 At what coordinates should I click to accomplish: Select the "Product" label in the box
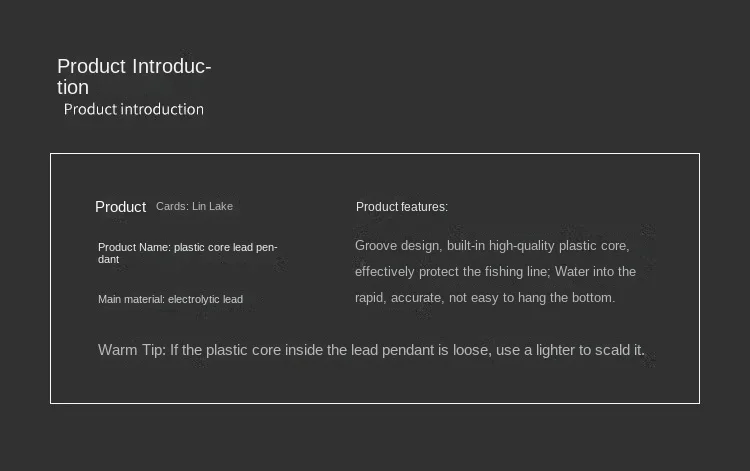120,207
